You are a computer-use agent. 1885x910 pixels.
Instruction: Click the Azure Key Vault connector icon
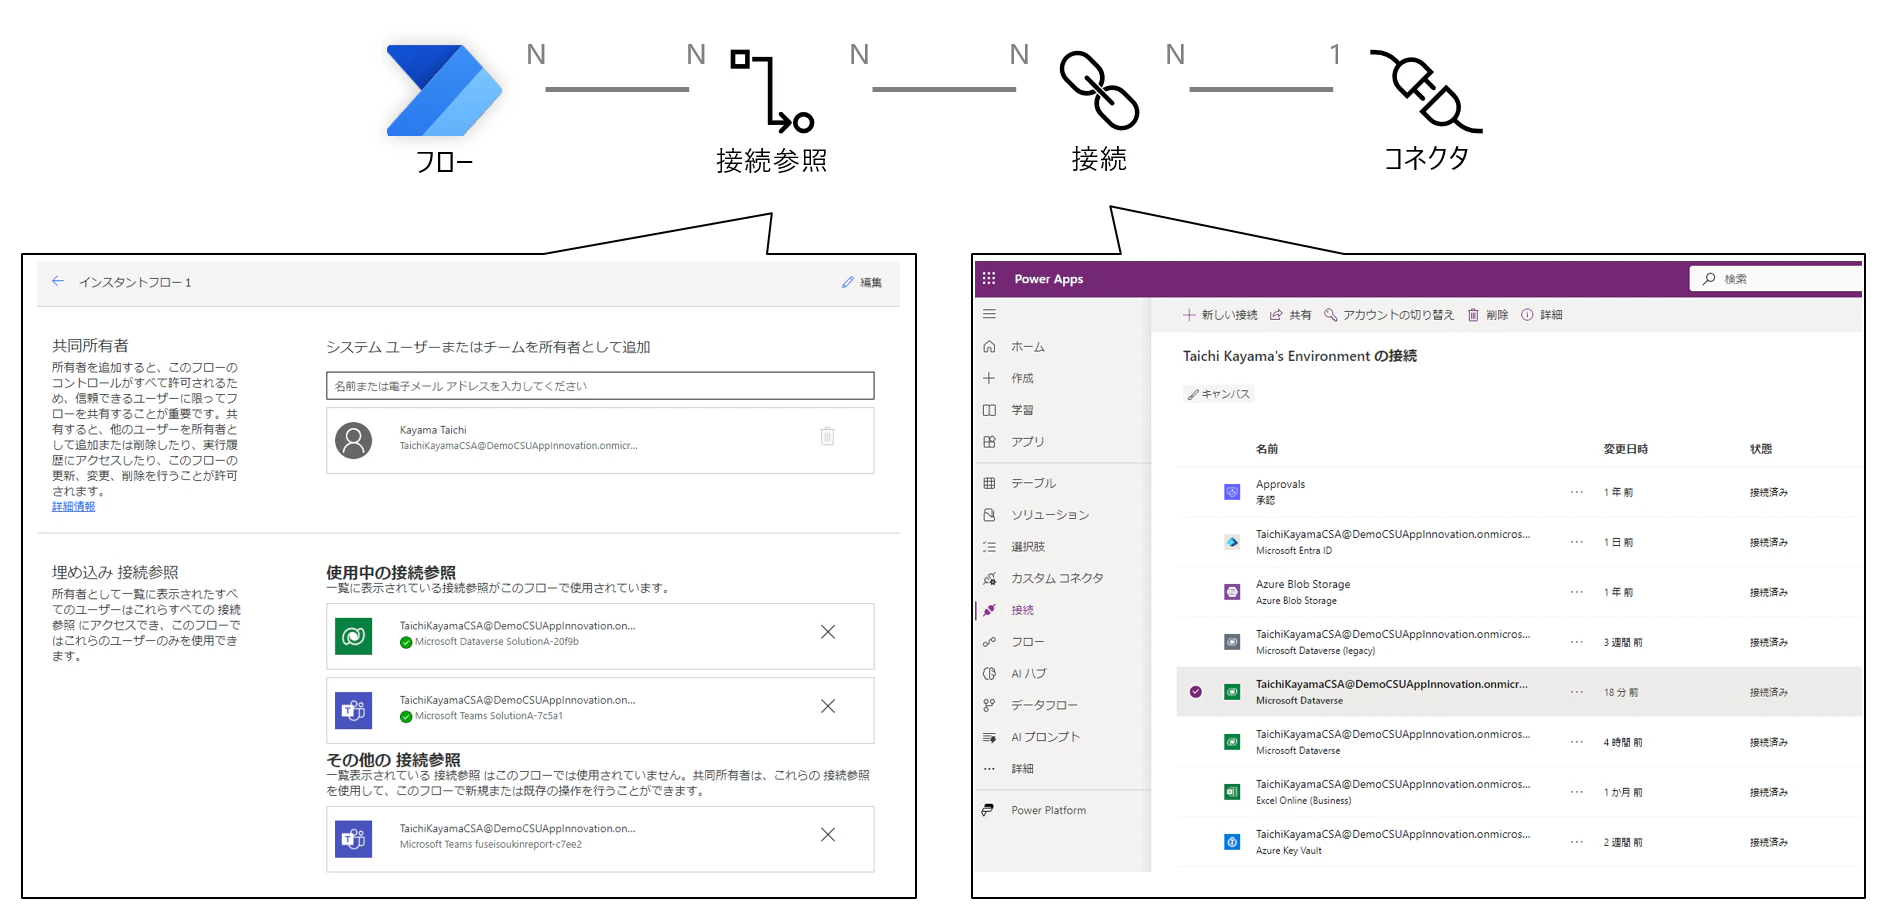pos(1232,842)
